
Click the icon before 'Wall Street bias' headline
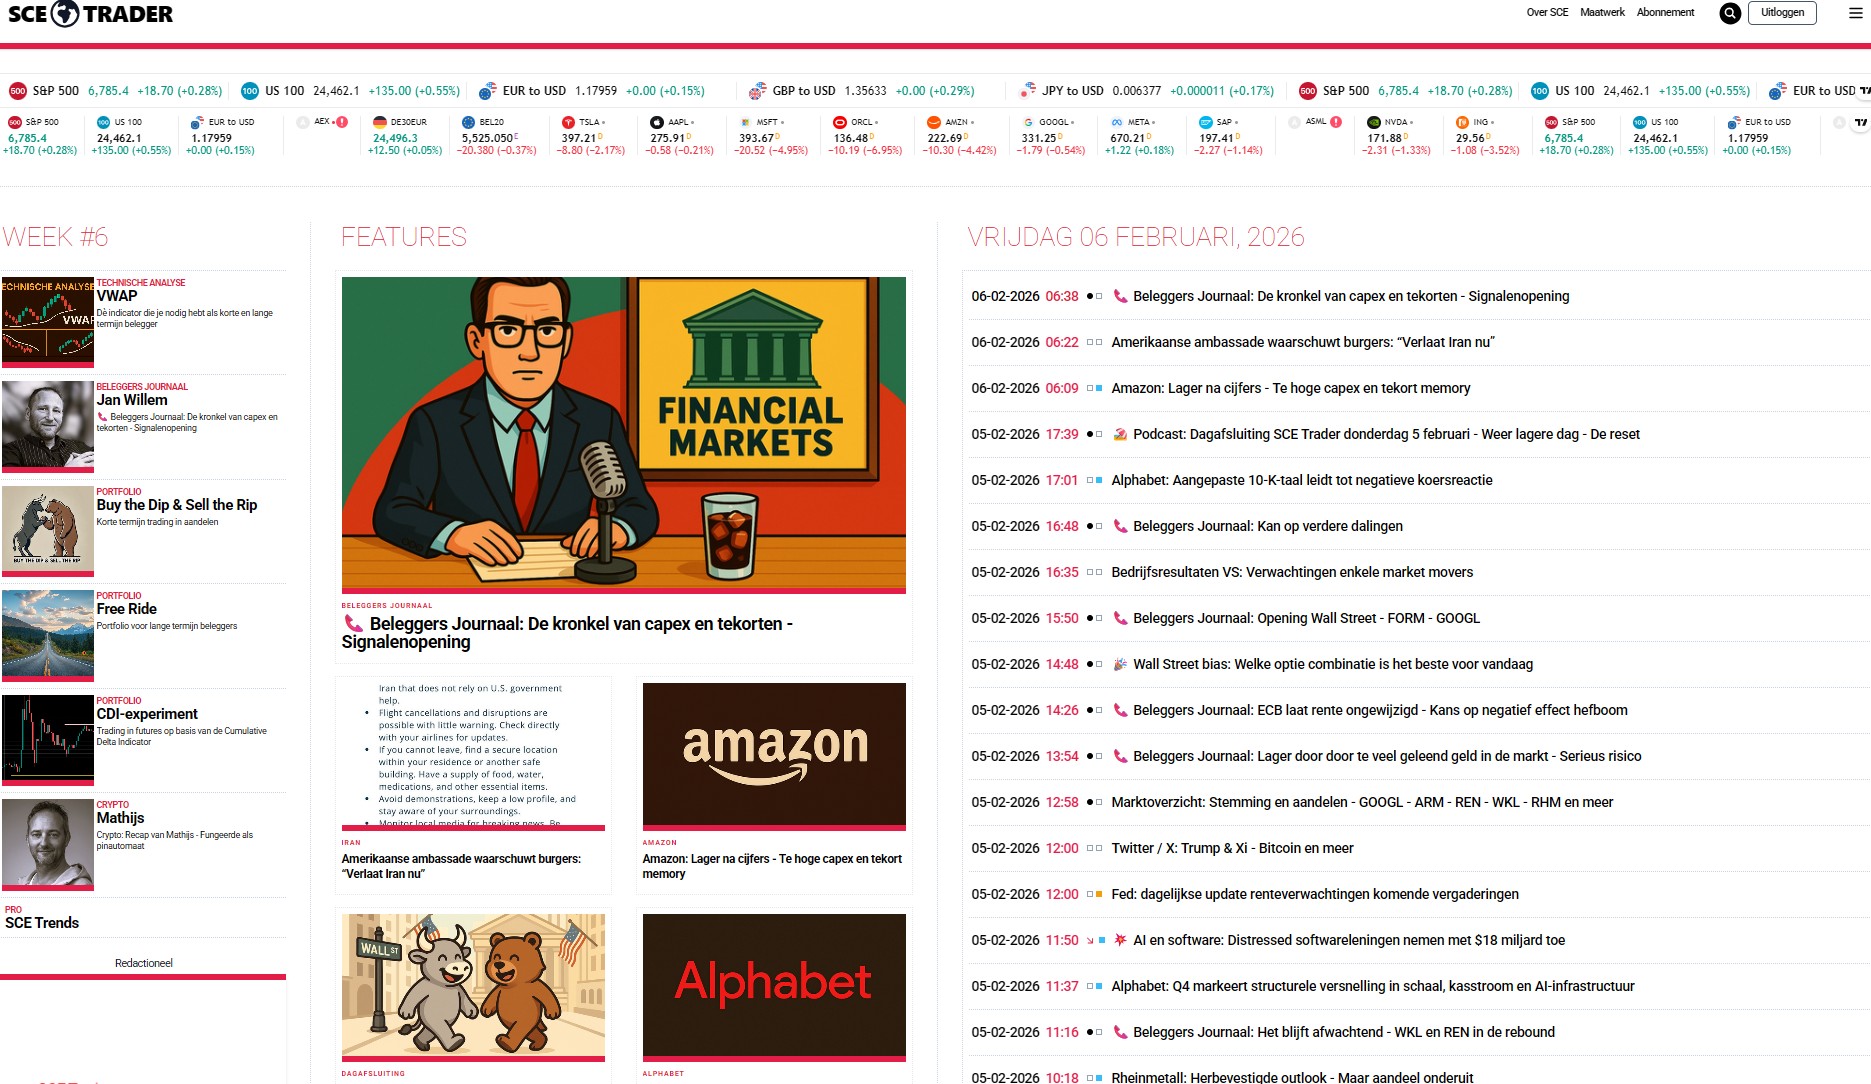coord(1120,664)
